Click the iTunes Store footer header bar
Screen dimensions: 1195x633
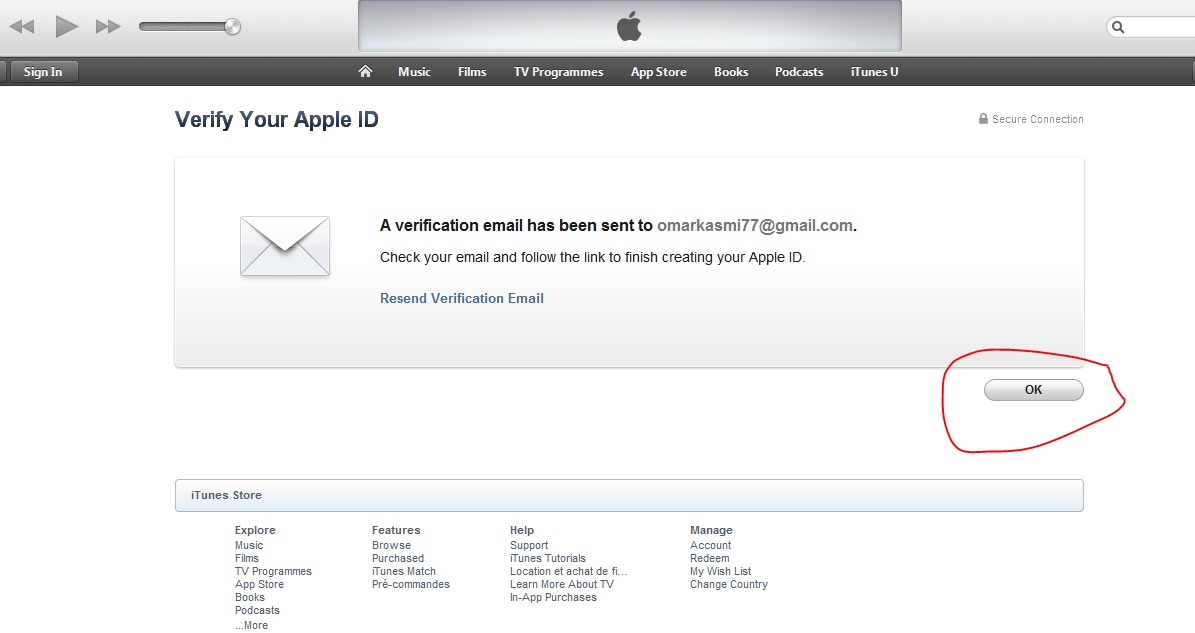tap(630, 495)
